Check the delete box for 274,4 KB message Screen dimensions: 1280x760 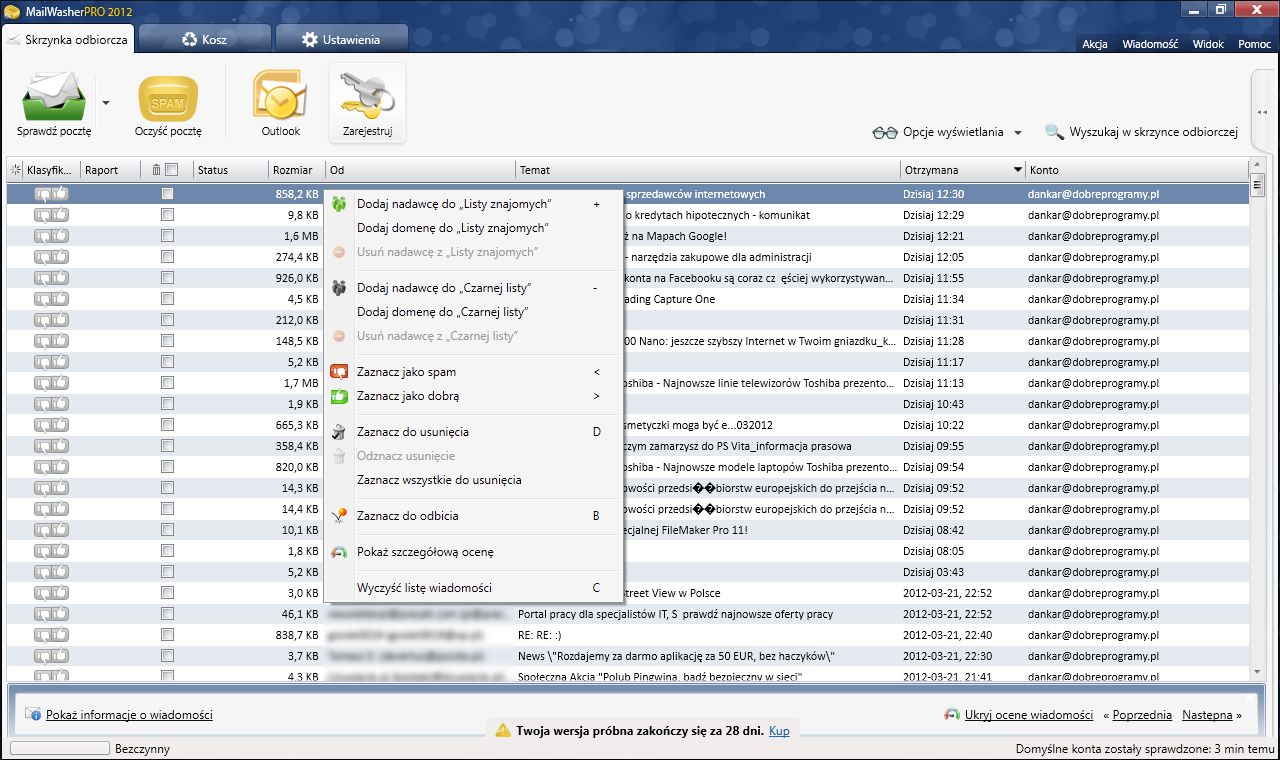click(168, 257)
